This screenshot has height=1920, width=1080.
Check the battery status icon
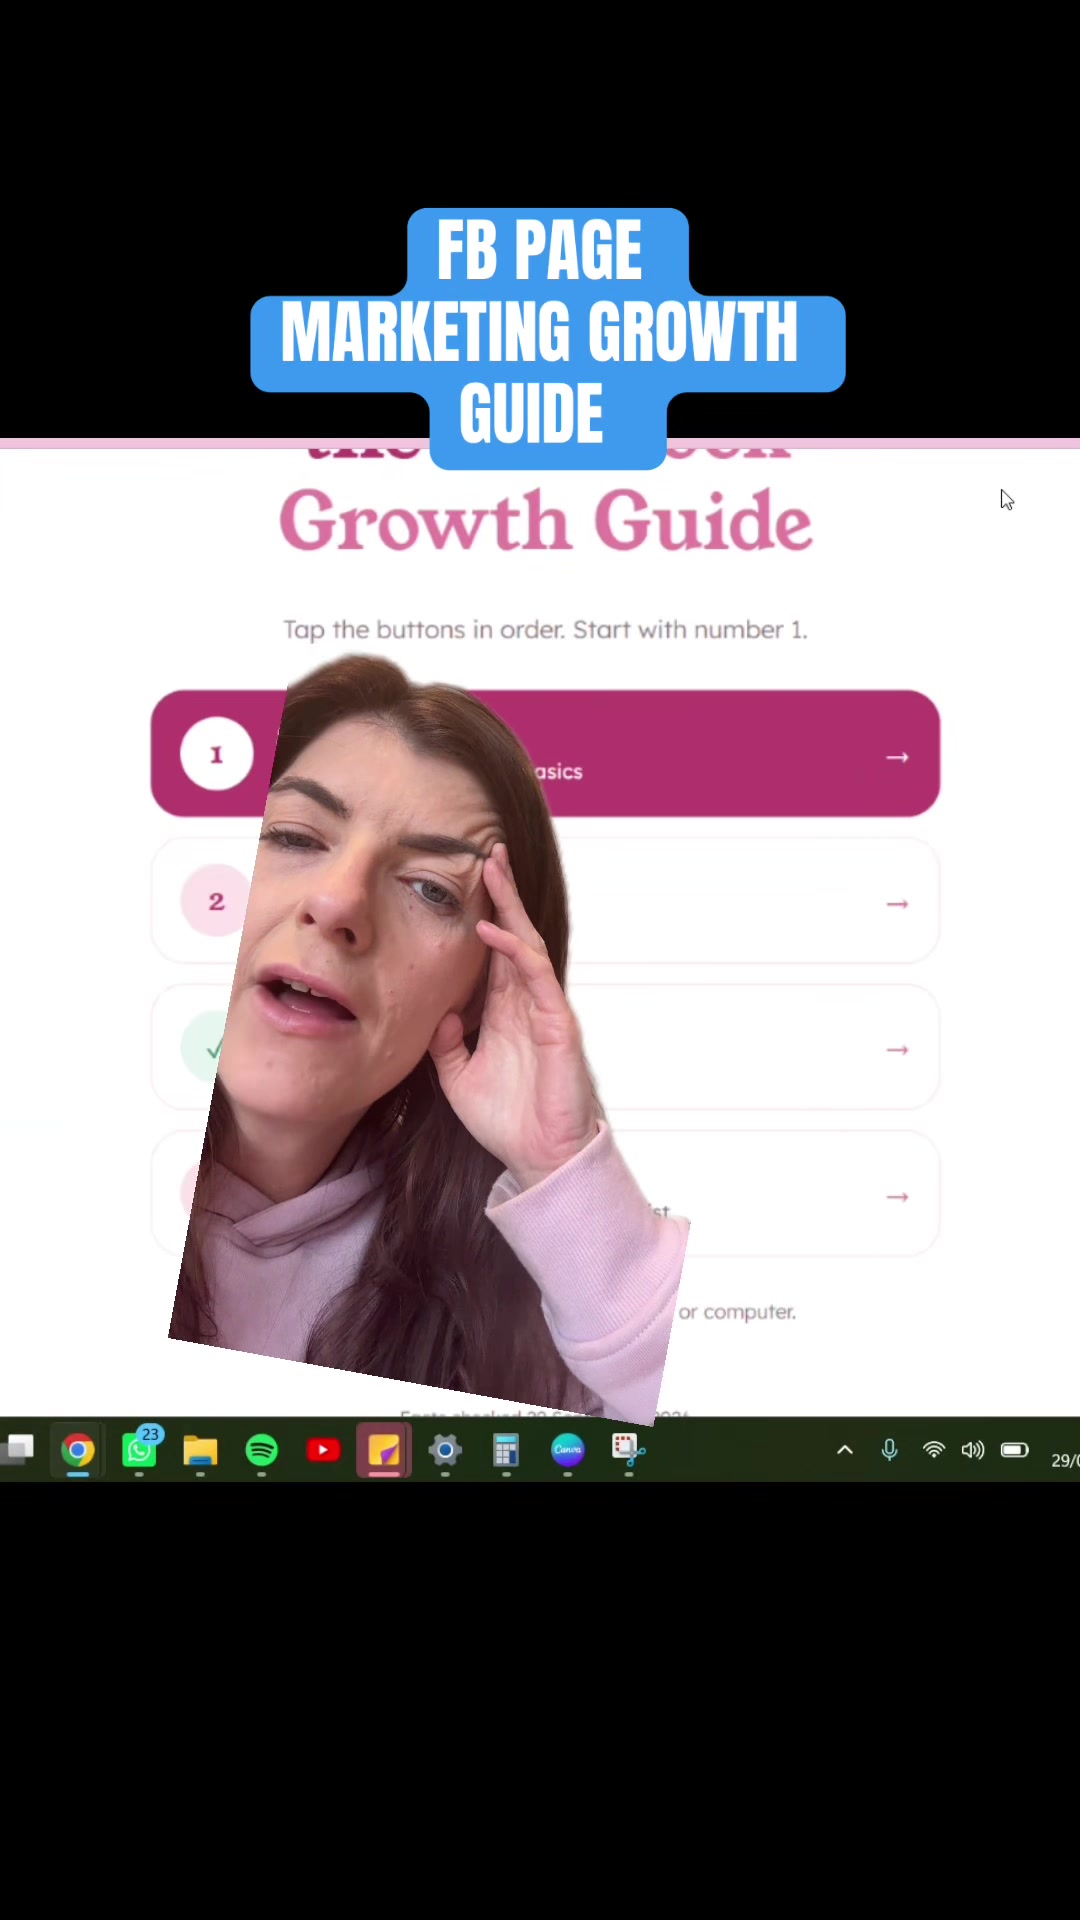[1015, 1450]
